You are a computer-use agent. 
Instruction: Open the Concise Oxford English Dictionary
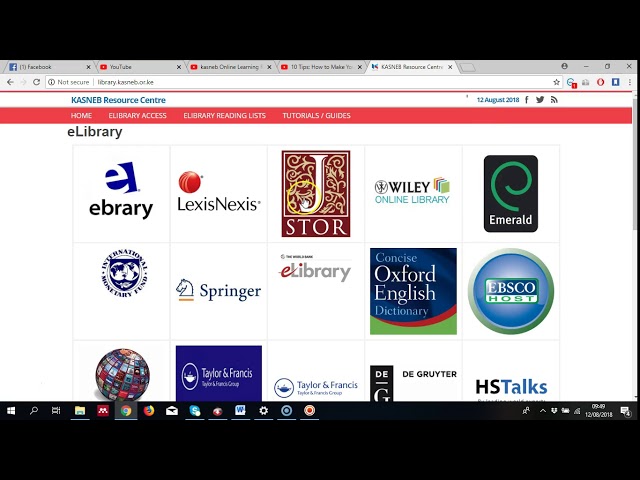[413, 291]
